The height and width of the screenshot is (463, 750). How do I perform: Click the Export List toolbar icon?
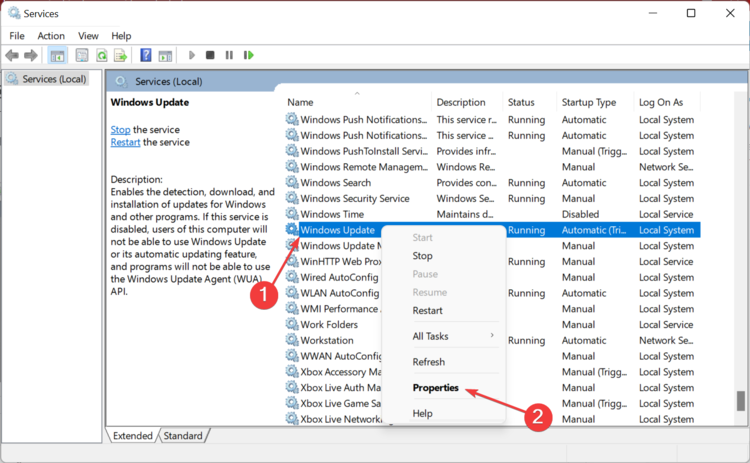[x=120, y=55]
